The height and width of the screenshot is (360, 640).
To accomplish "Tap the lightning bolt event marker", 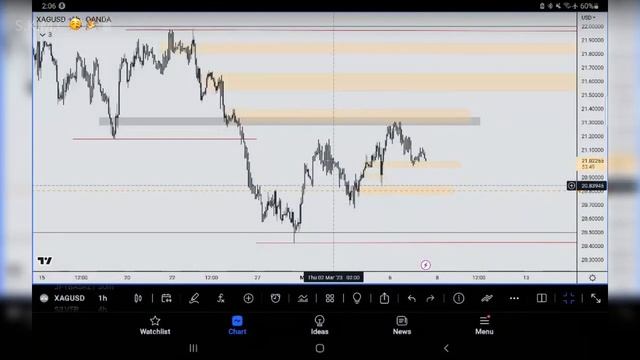I will (x=425, y=265).
